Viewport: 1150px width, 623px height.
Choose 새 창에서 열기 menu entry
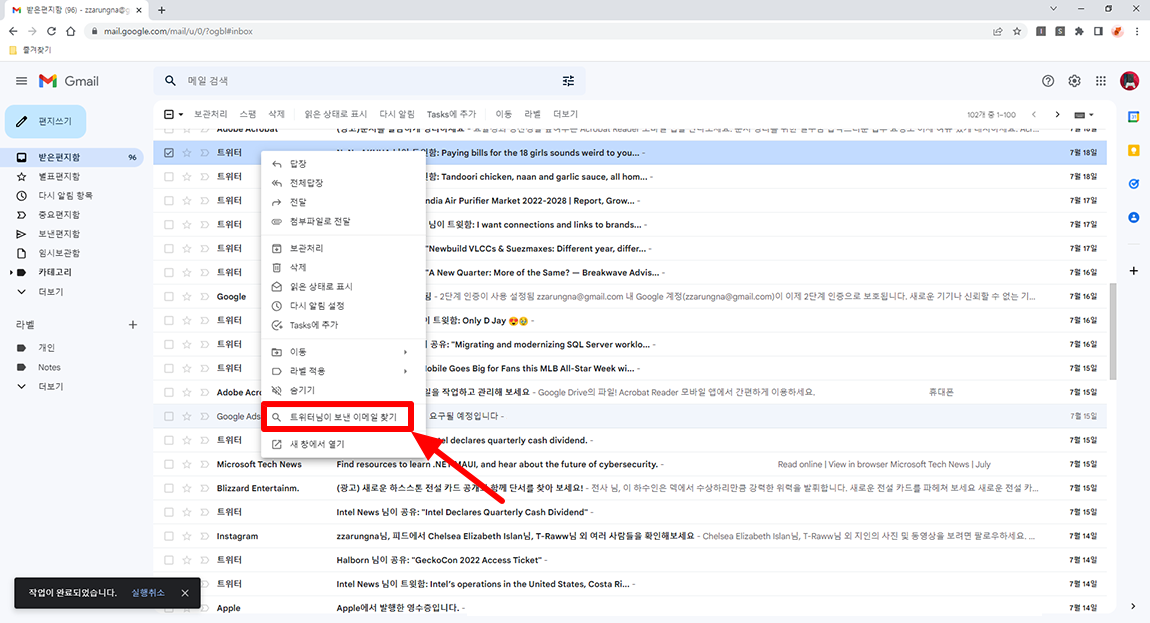click(x=343, y=444)
